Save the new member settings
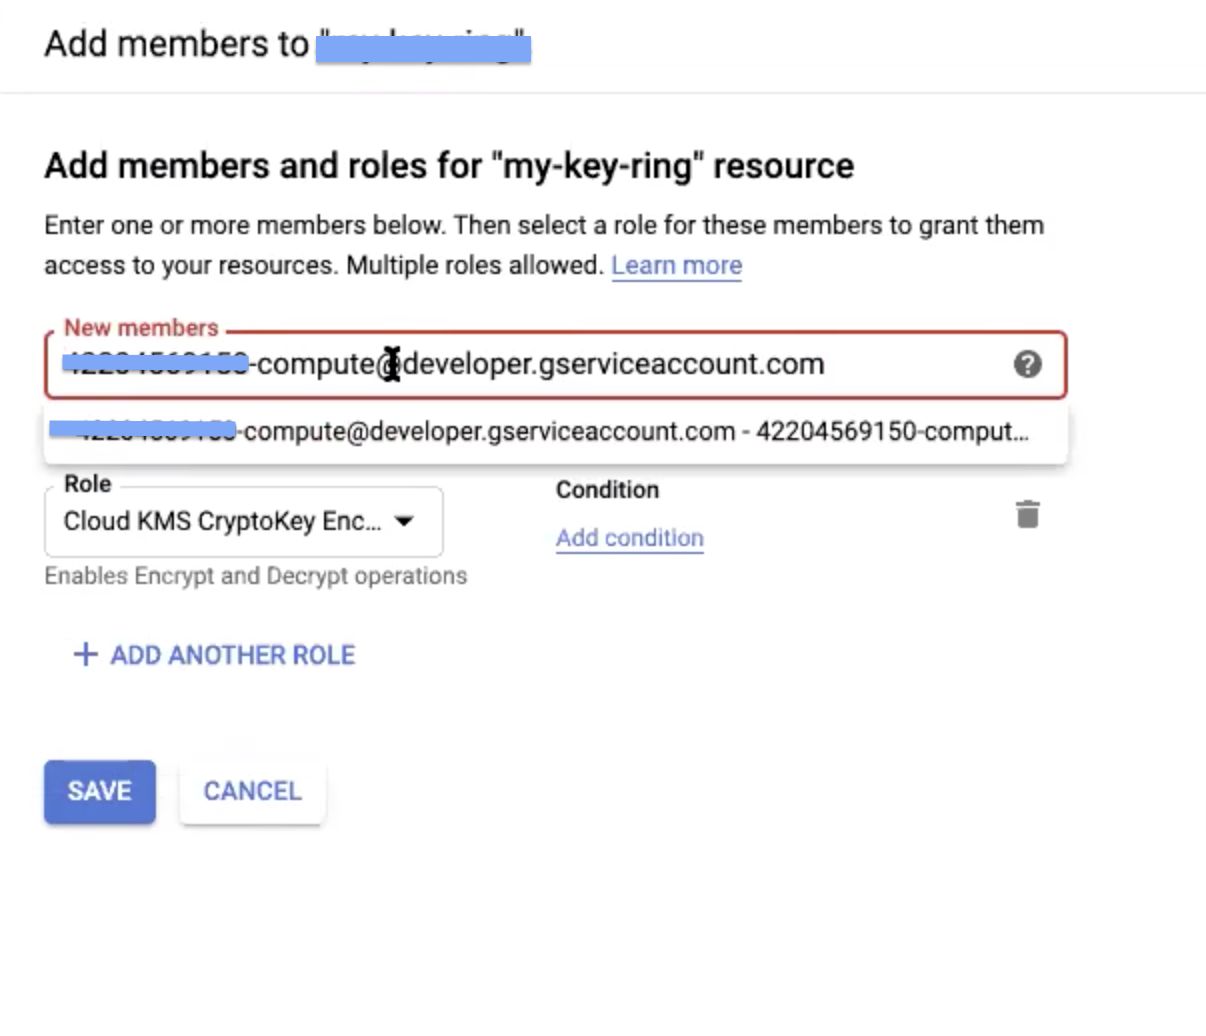Screen dimensions: 1206x1036 100,791
